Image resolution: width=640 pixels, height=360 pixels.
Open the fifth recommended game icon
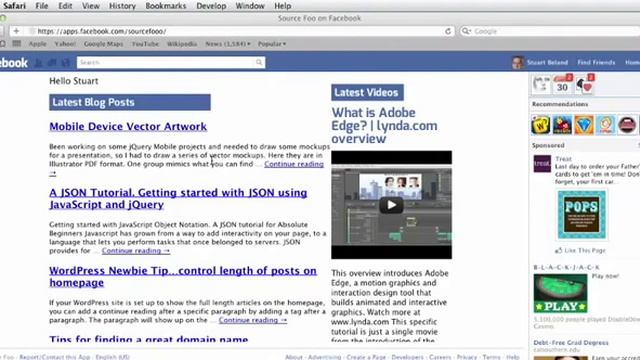pos(627,125)
